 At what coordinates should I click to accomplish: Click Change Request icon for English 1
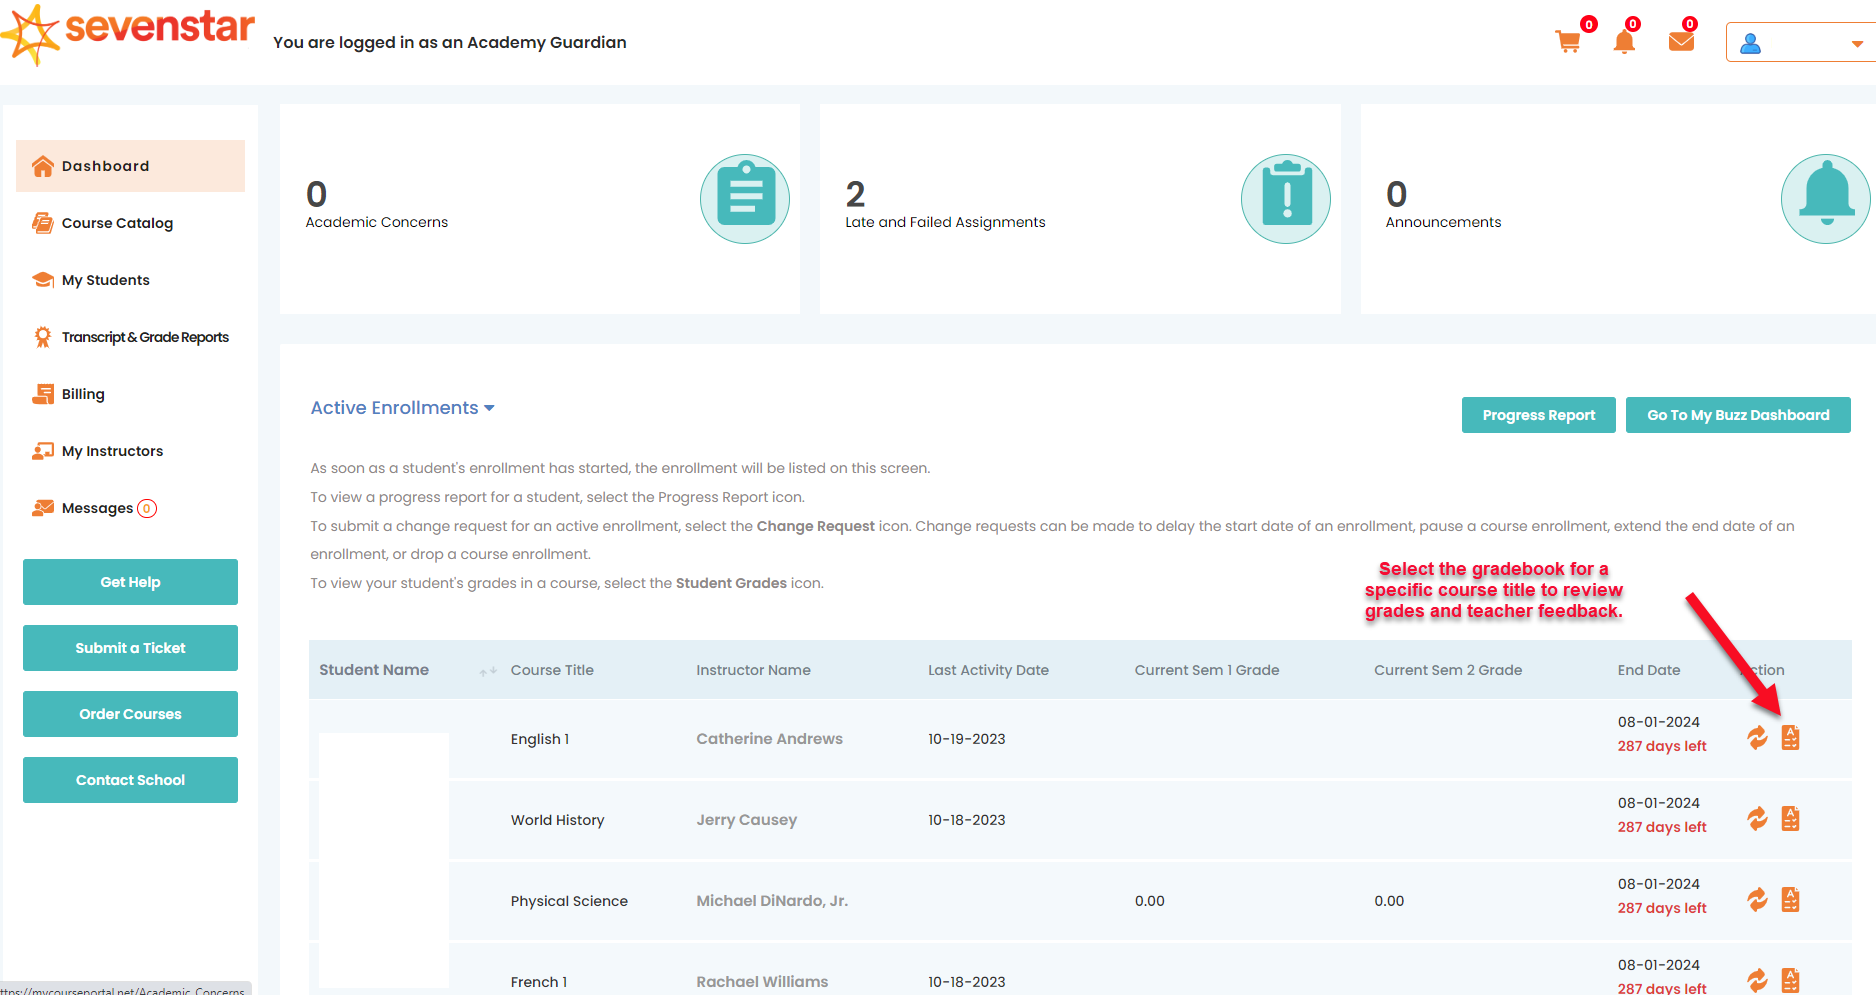click(x=1757, y=738)
